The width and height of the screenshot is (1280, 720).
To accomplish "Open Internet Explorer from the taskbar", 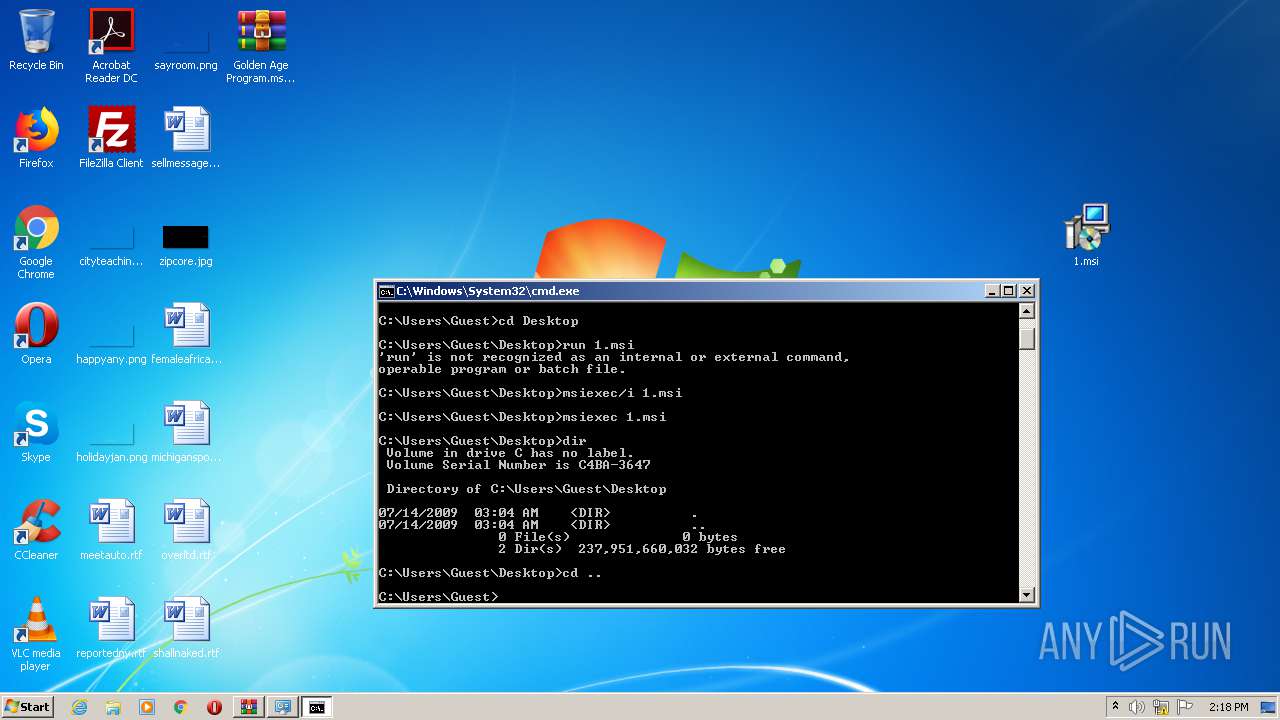I will pyautogui.click(x=79, y=707).
